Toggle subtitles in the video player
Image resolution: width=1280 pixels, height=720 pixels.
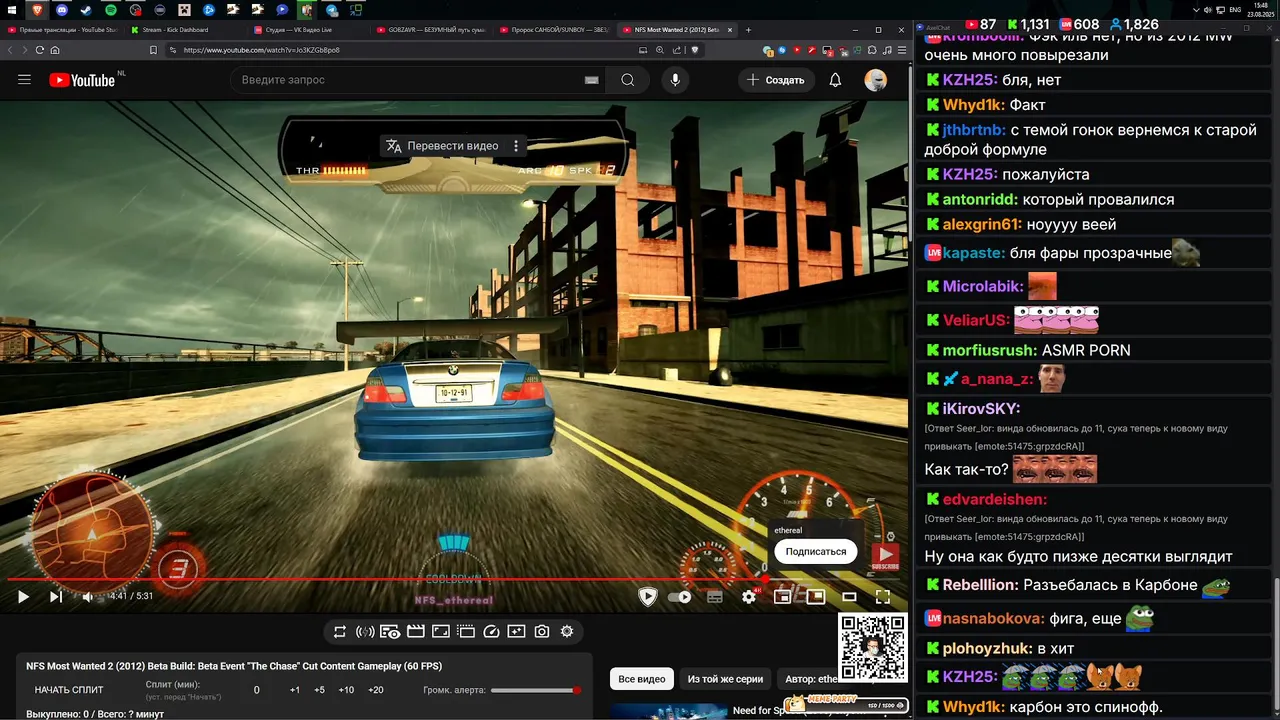tap(715, 597)
